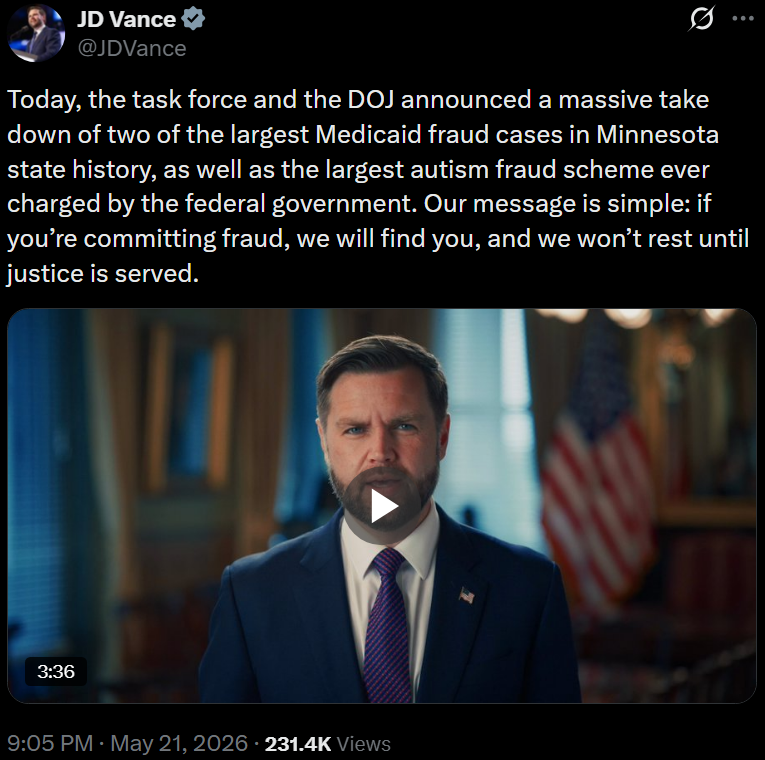Open the three-dot more options menu

pos(743,19)
